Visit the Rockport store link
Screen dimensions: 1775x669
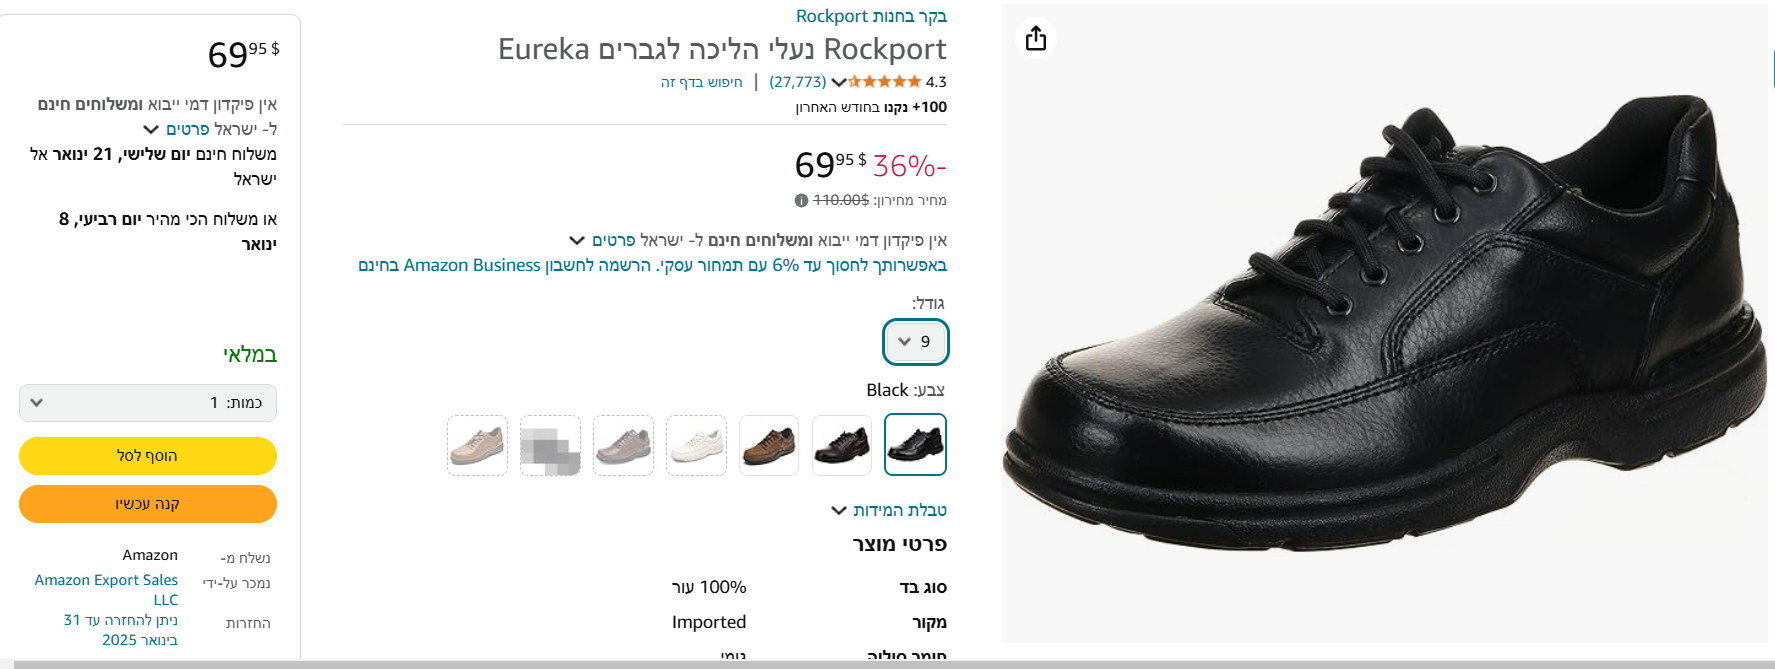click(x=871, y=16)
